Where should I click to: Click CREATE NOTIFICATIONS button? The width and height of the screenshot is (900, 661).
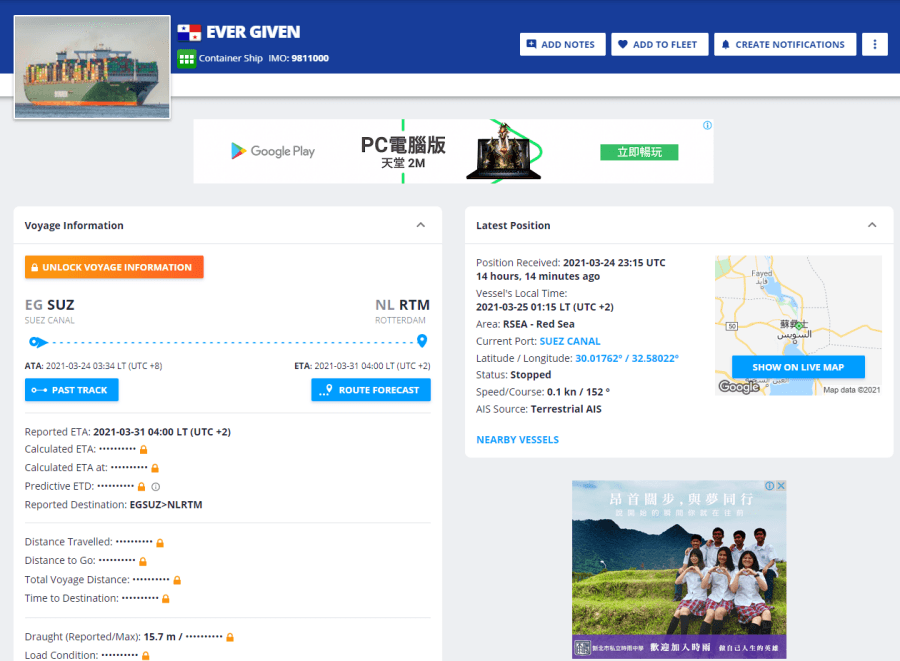(x=785, y=44)
